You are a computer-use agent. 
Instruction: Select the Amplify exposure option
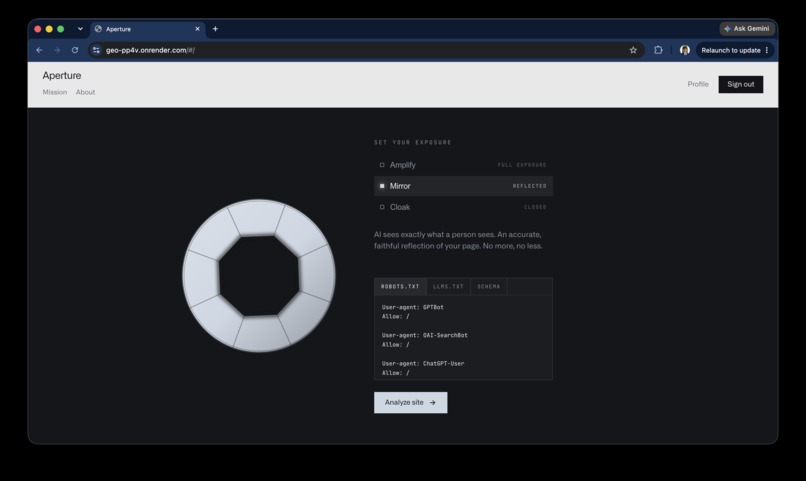point(463,165)
